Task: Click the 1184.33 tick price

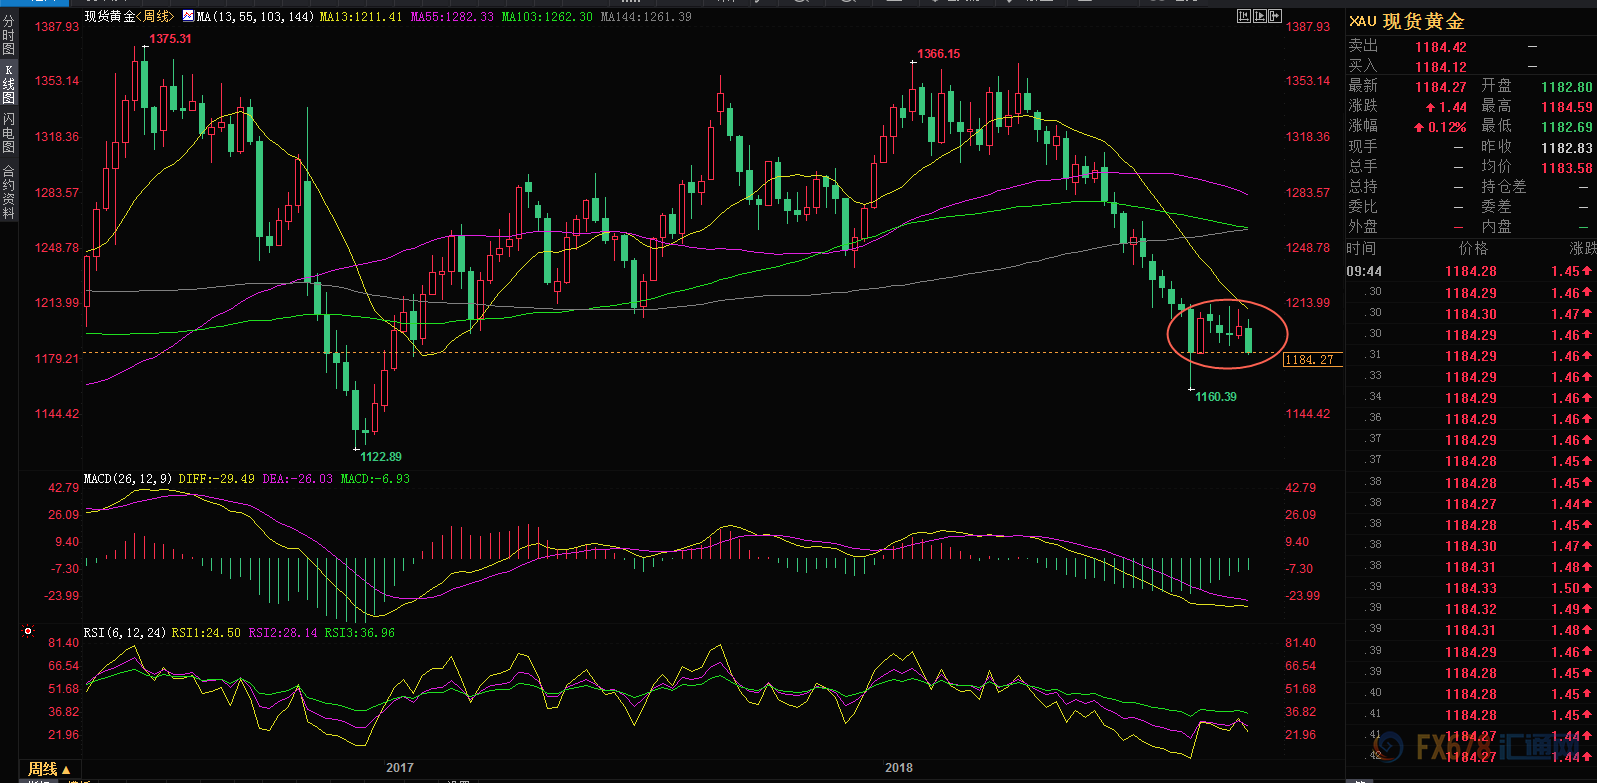Action: click(x=1471, y=588)
